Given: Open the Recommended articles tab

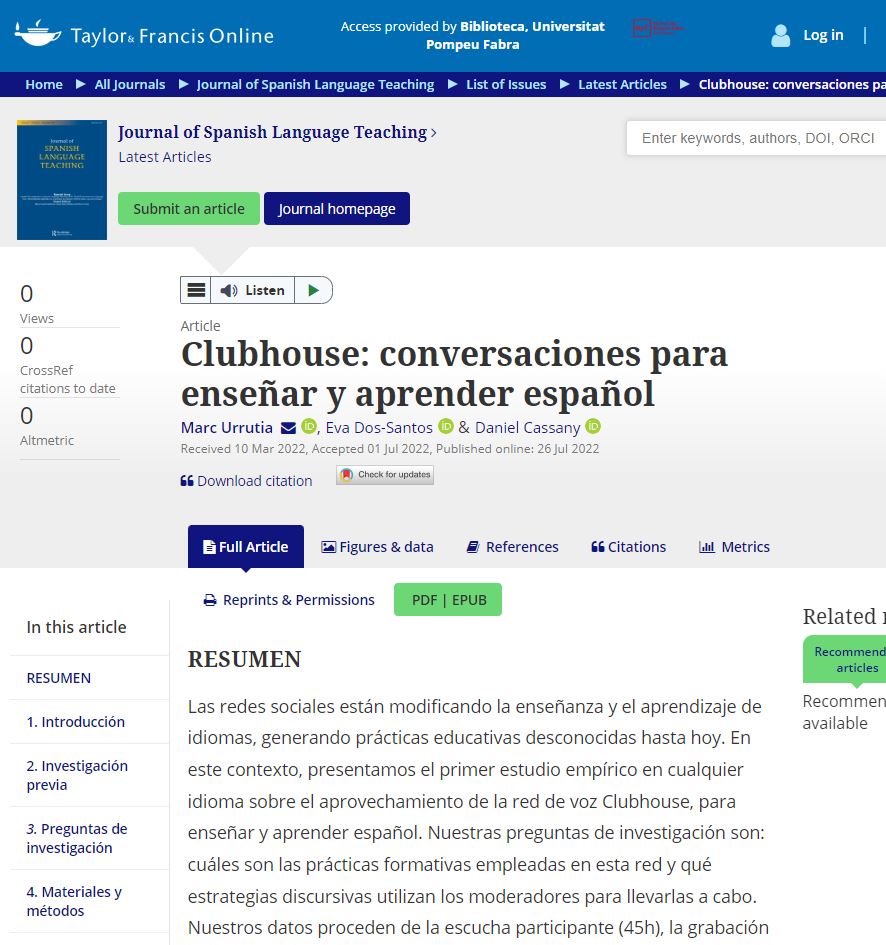Looking at the screenshot, I should (x=844, y=659).
